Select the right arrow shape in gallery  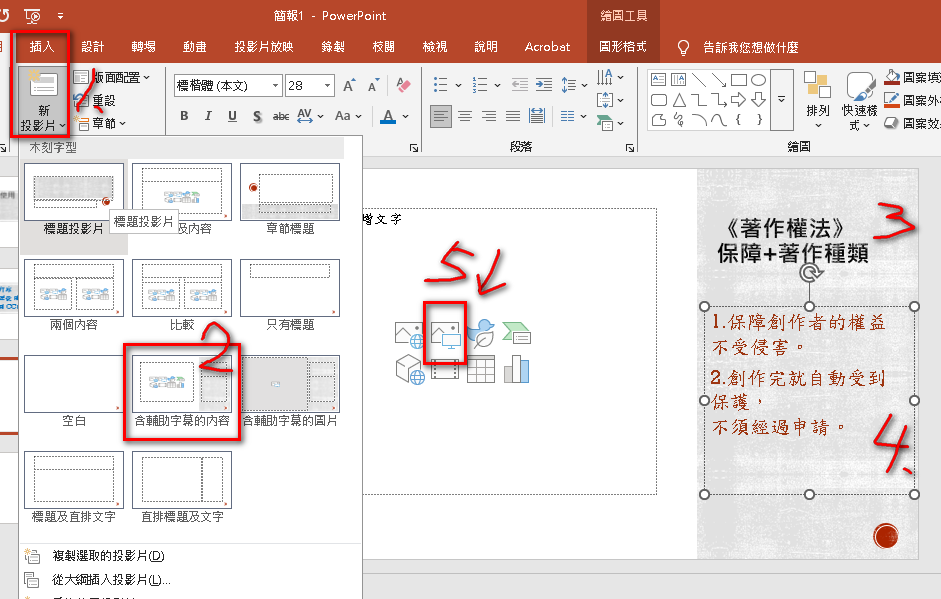coord(739,100)
